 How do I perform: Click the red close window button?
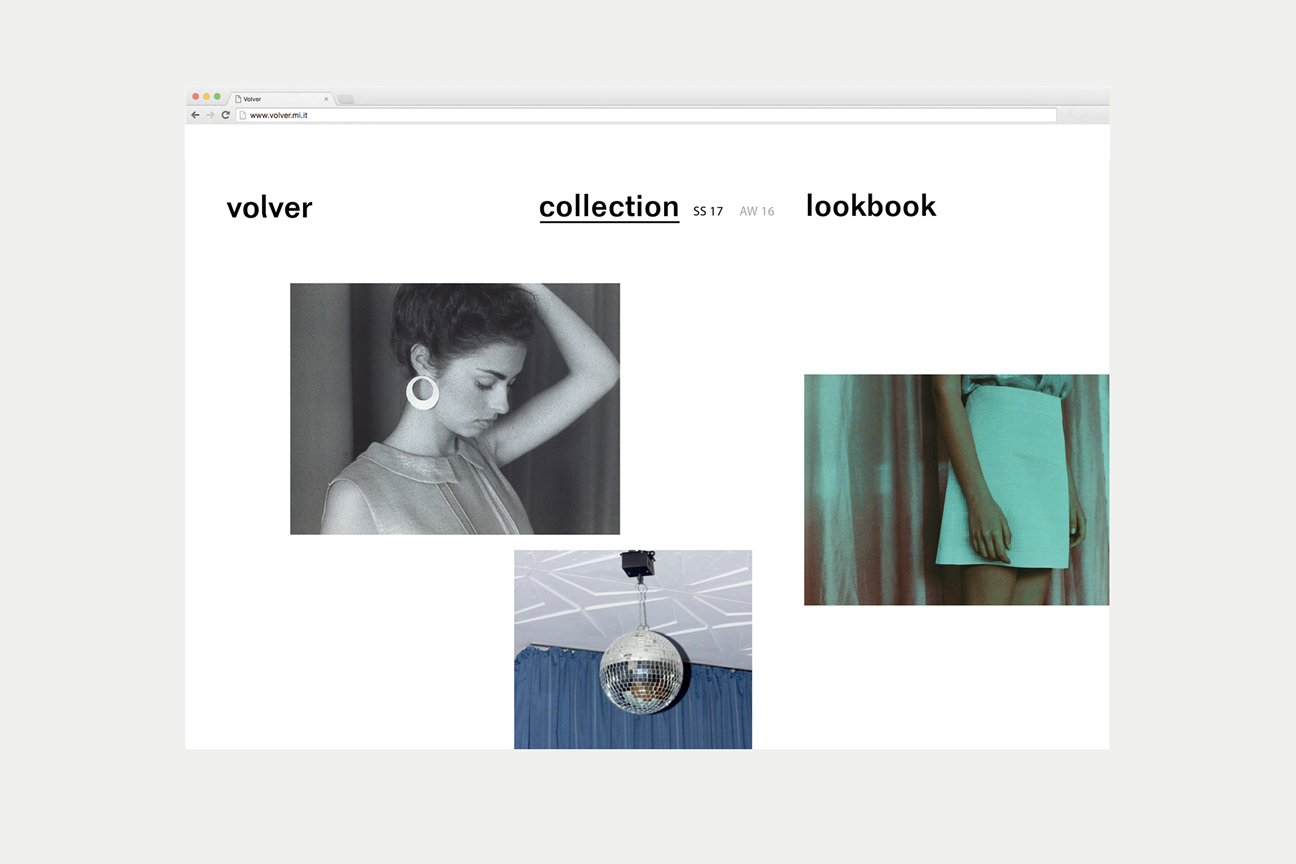(196, 97)
